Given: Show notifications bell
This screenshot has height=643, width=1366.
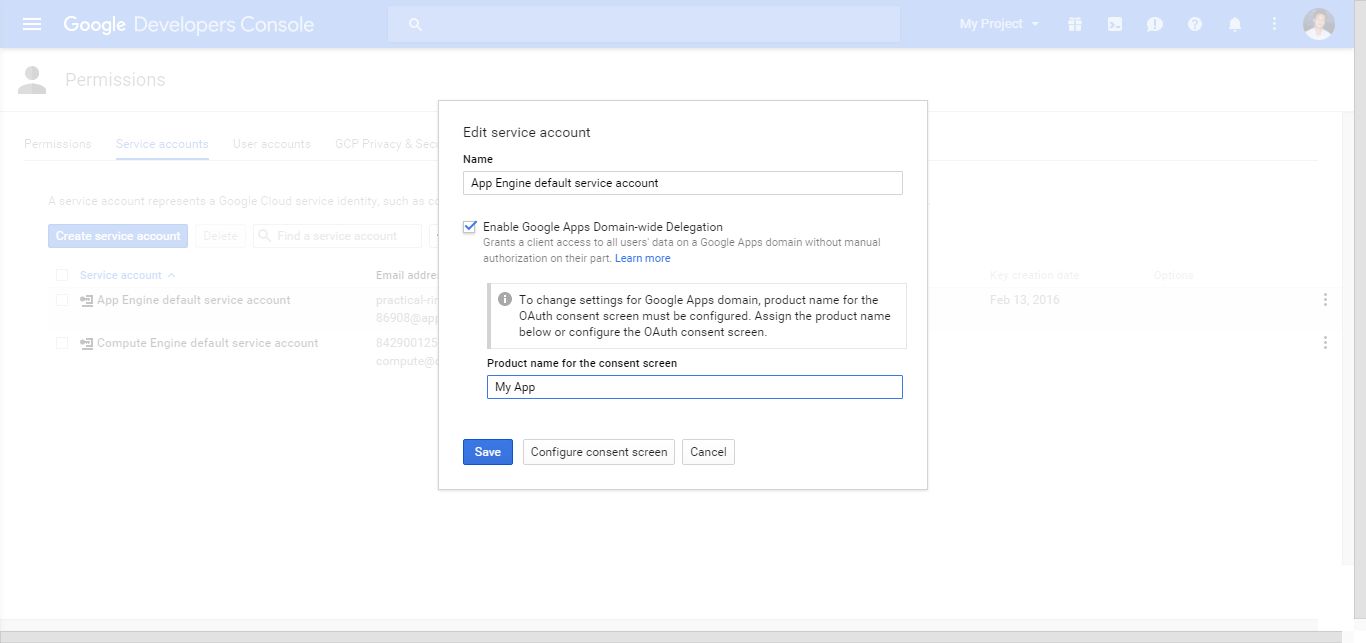Looking at the screenshot, I should (1235, 24).
